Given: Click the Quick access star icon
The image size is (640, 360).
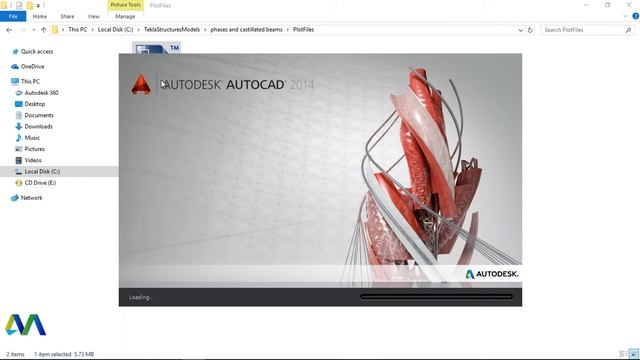Looking at the screenshot, I should [x=16, y=51].
